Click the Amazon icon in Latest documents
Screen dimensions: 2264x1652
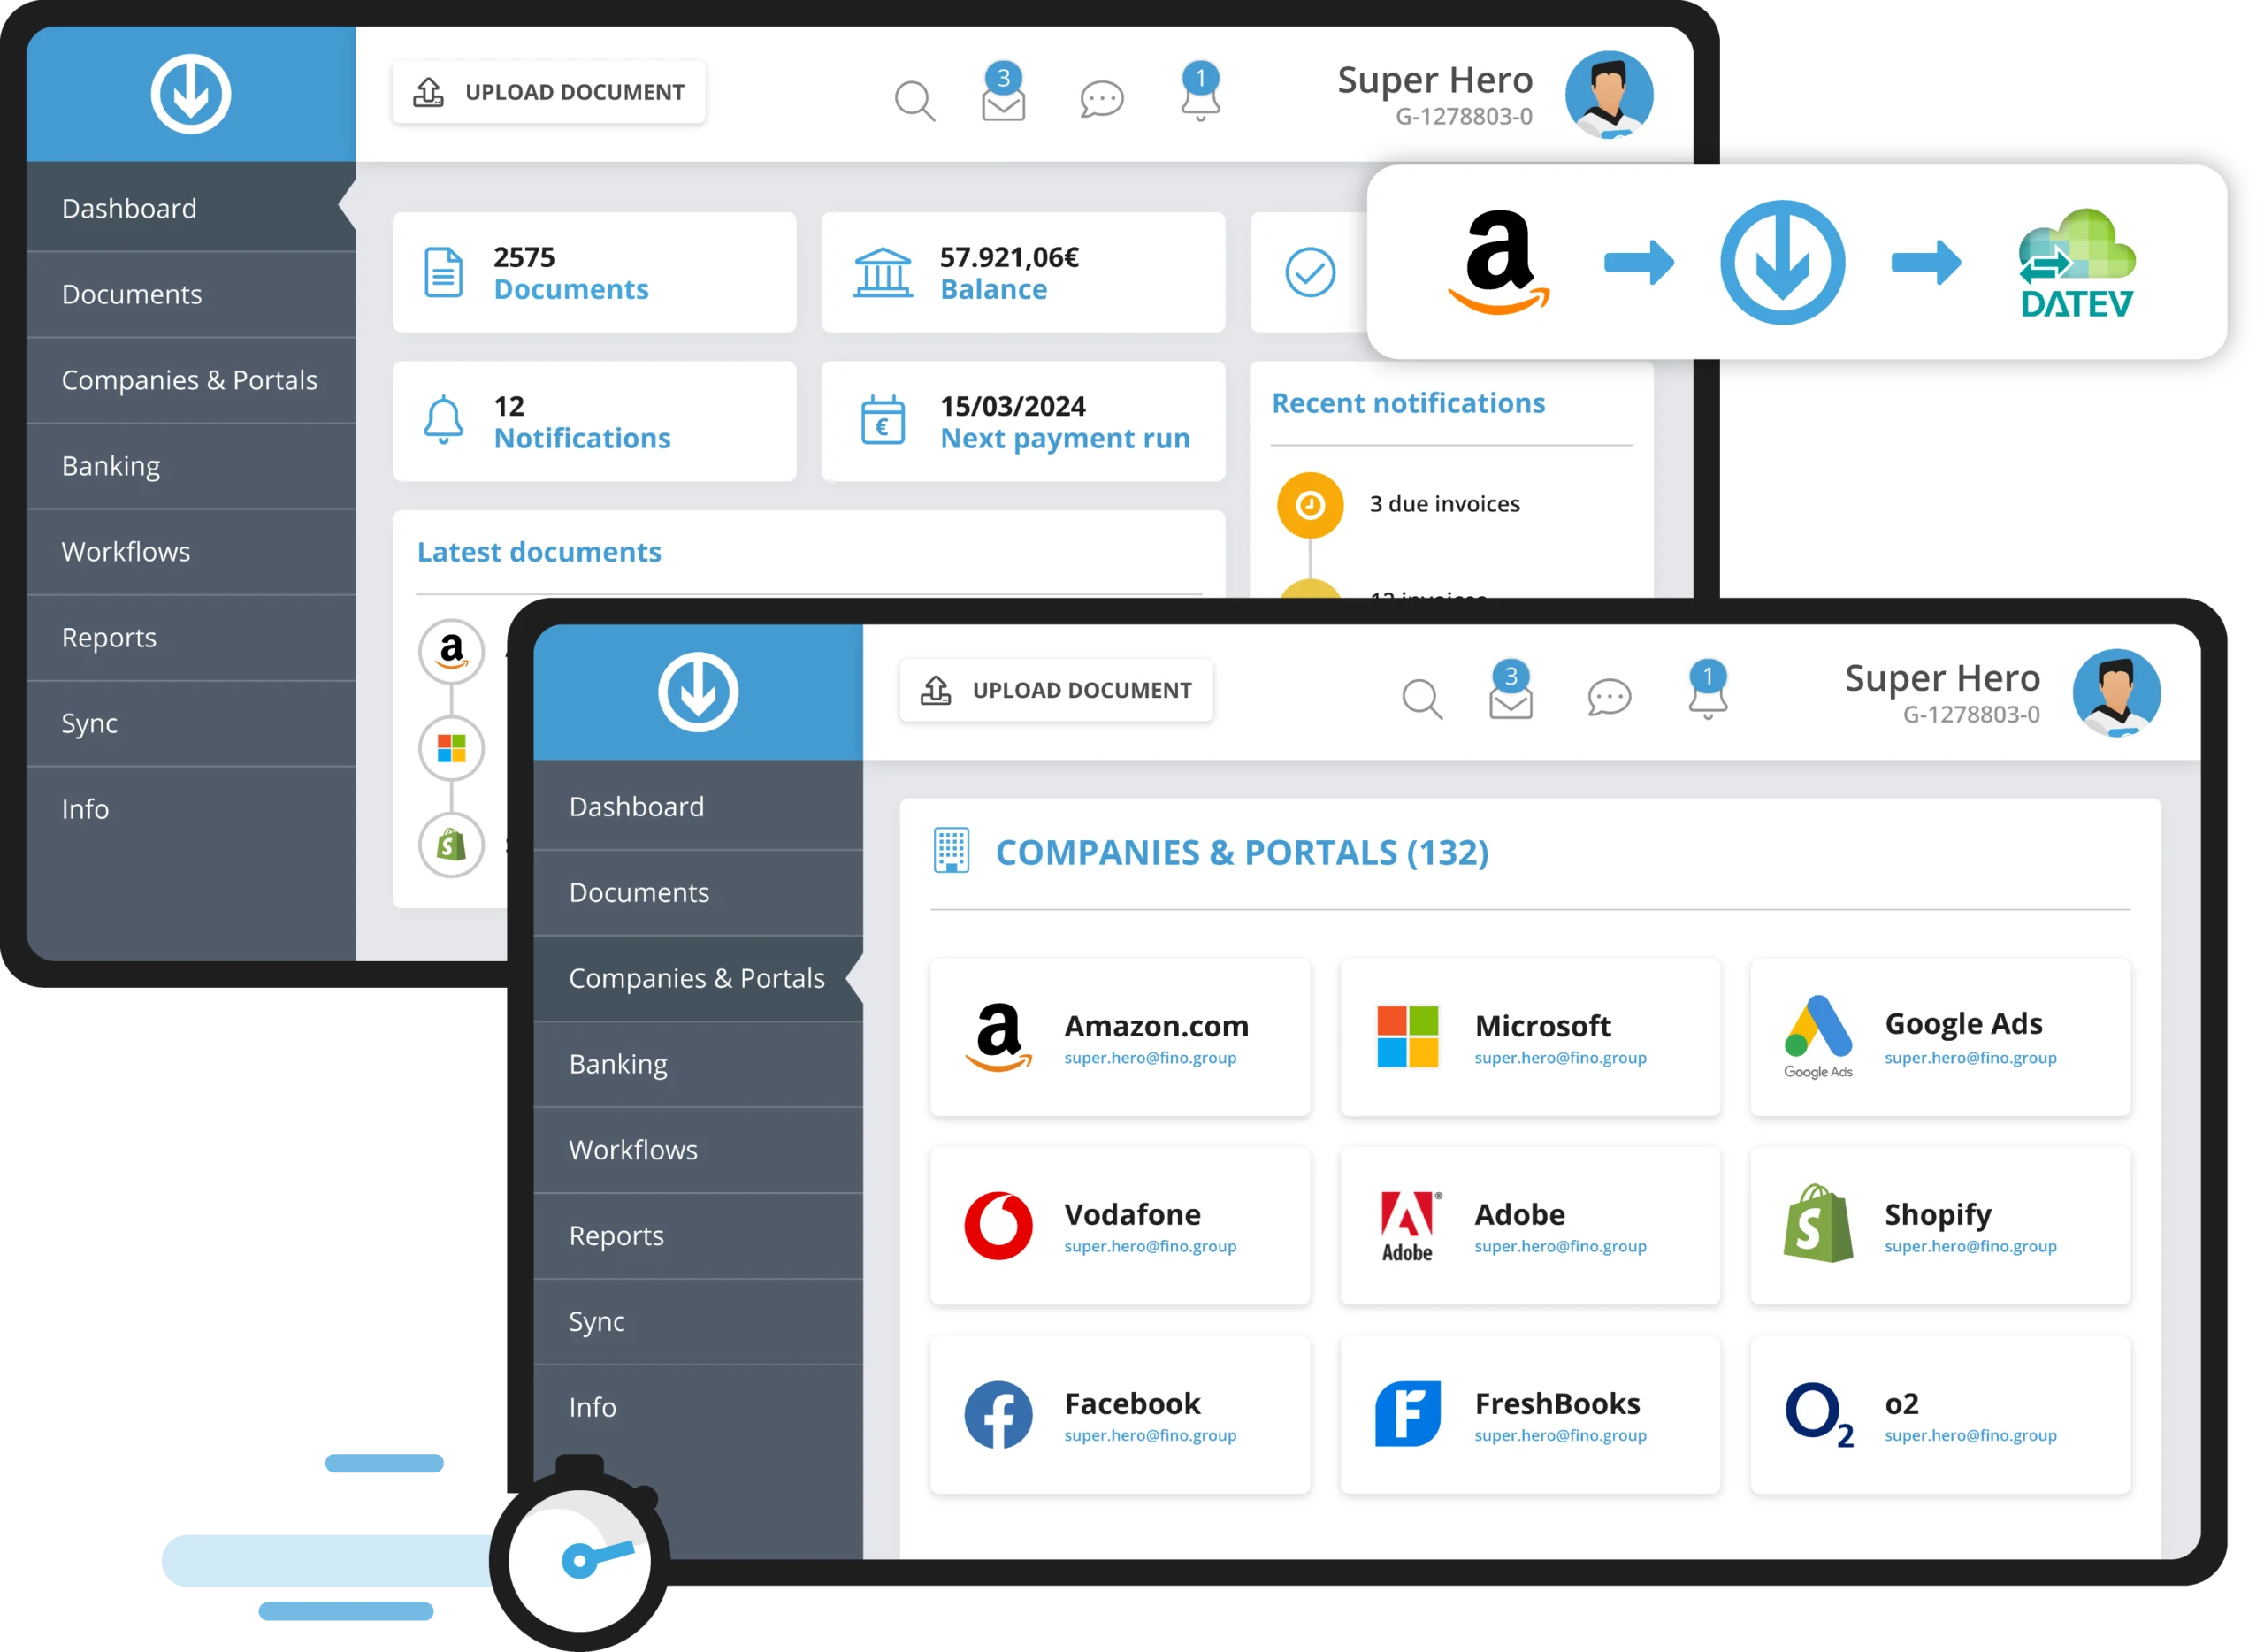[x=451, y=651]
